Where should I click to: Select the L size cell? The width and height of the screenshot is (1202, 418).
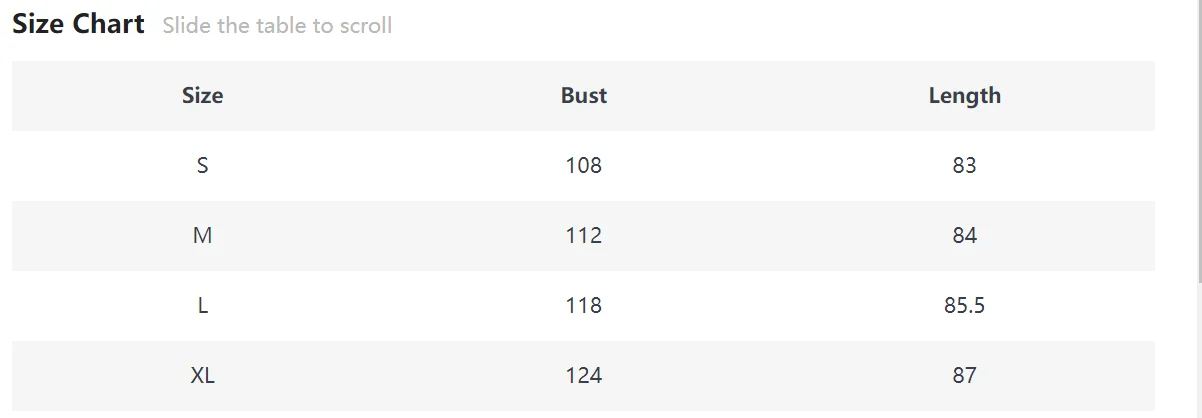coord(202,306)
